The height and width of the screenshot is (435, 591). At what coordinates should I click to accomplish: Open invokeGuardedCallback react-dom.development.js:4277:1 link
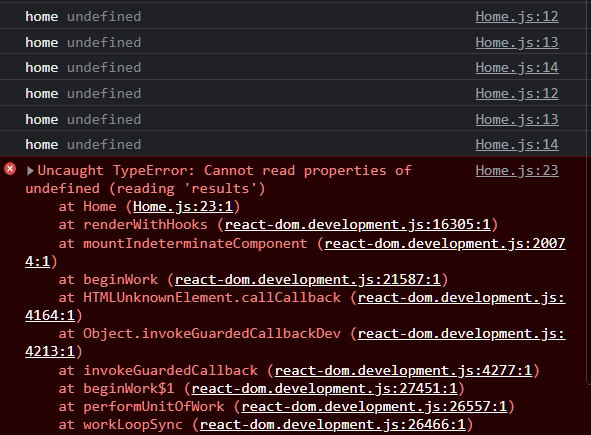tap(403, 370)
